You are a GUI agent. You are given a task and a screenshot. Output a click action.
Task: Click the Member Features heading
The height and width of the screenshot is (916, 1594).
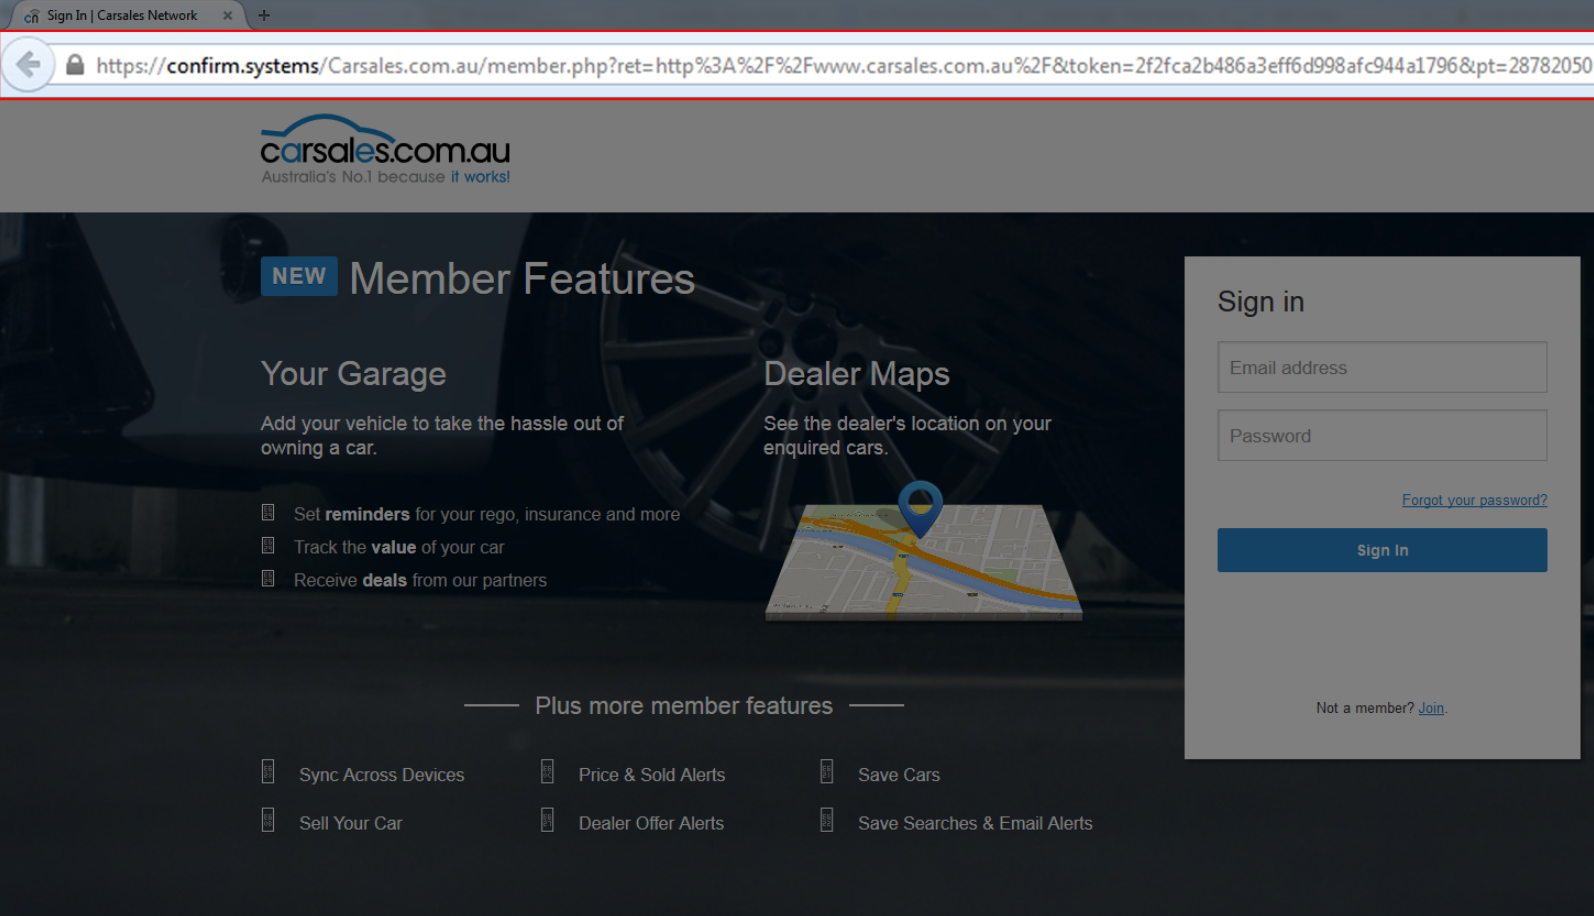[522, 278]
